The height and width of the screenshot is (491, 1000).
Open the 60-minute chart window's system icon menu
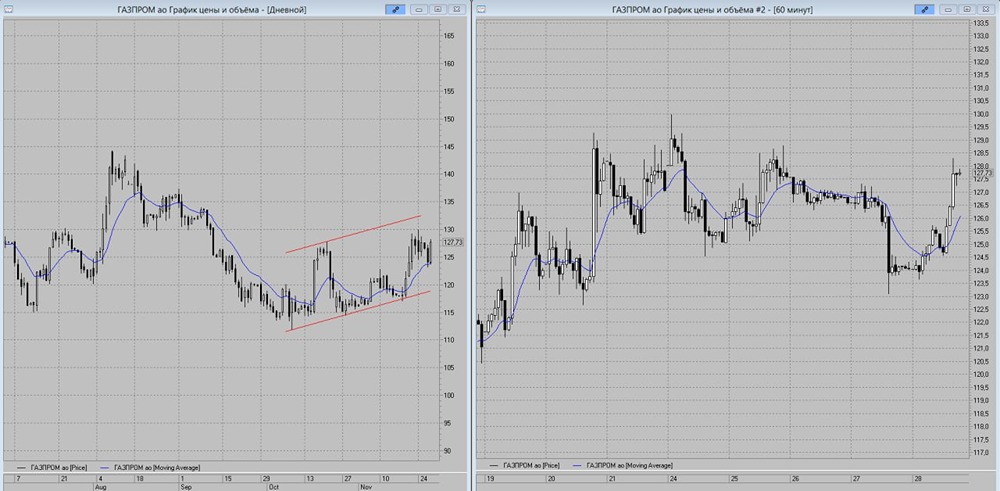(x=482, y=9)
